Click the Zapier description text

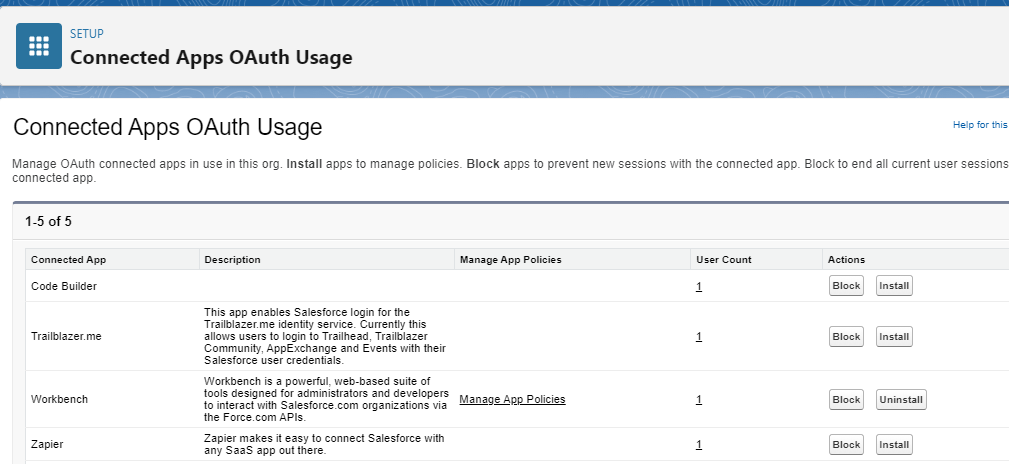(324, 444)
